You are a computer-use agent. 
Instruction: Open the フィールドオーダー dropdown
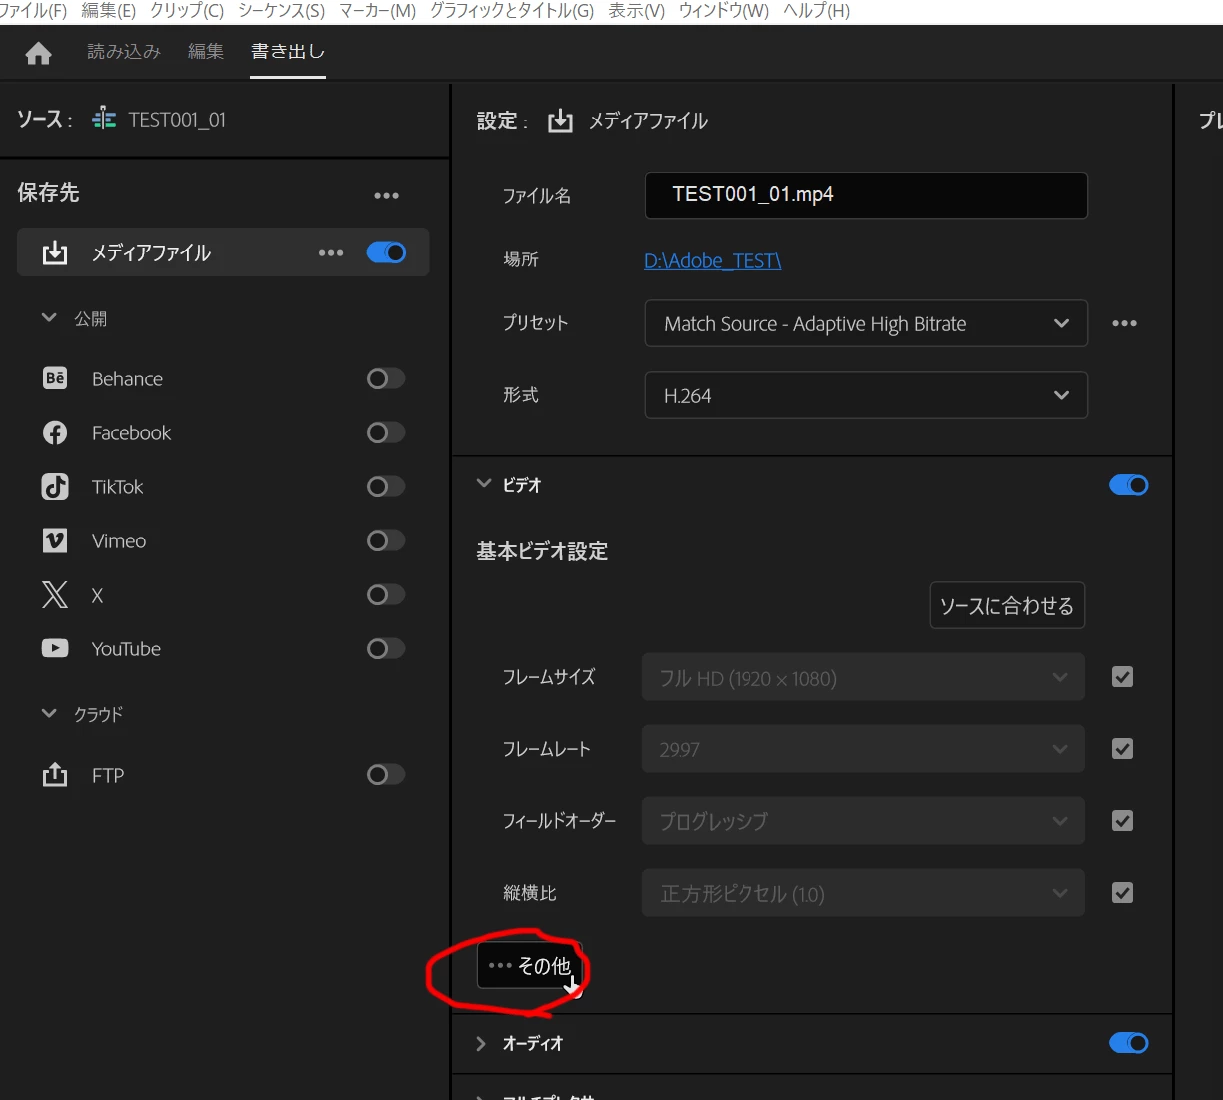coord(863,821)
